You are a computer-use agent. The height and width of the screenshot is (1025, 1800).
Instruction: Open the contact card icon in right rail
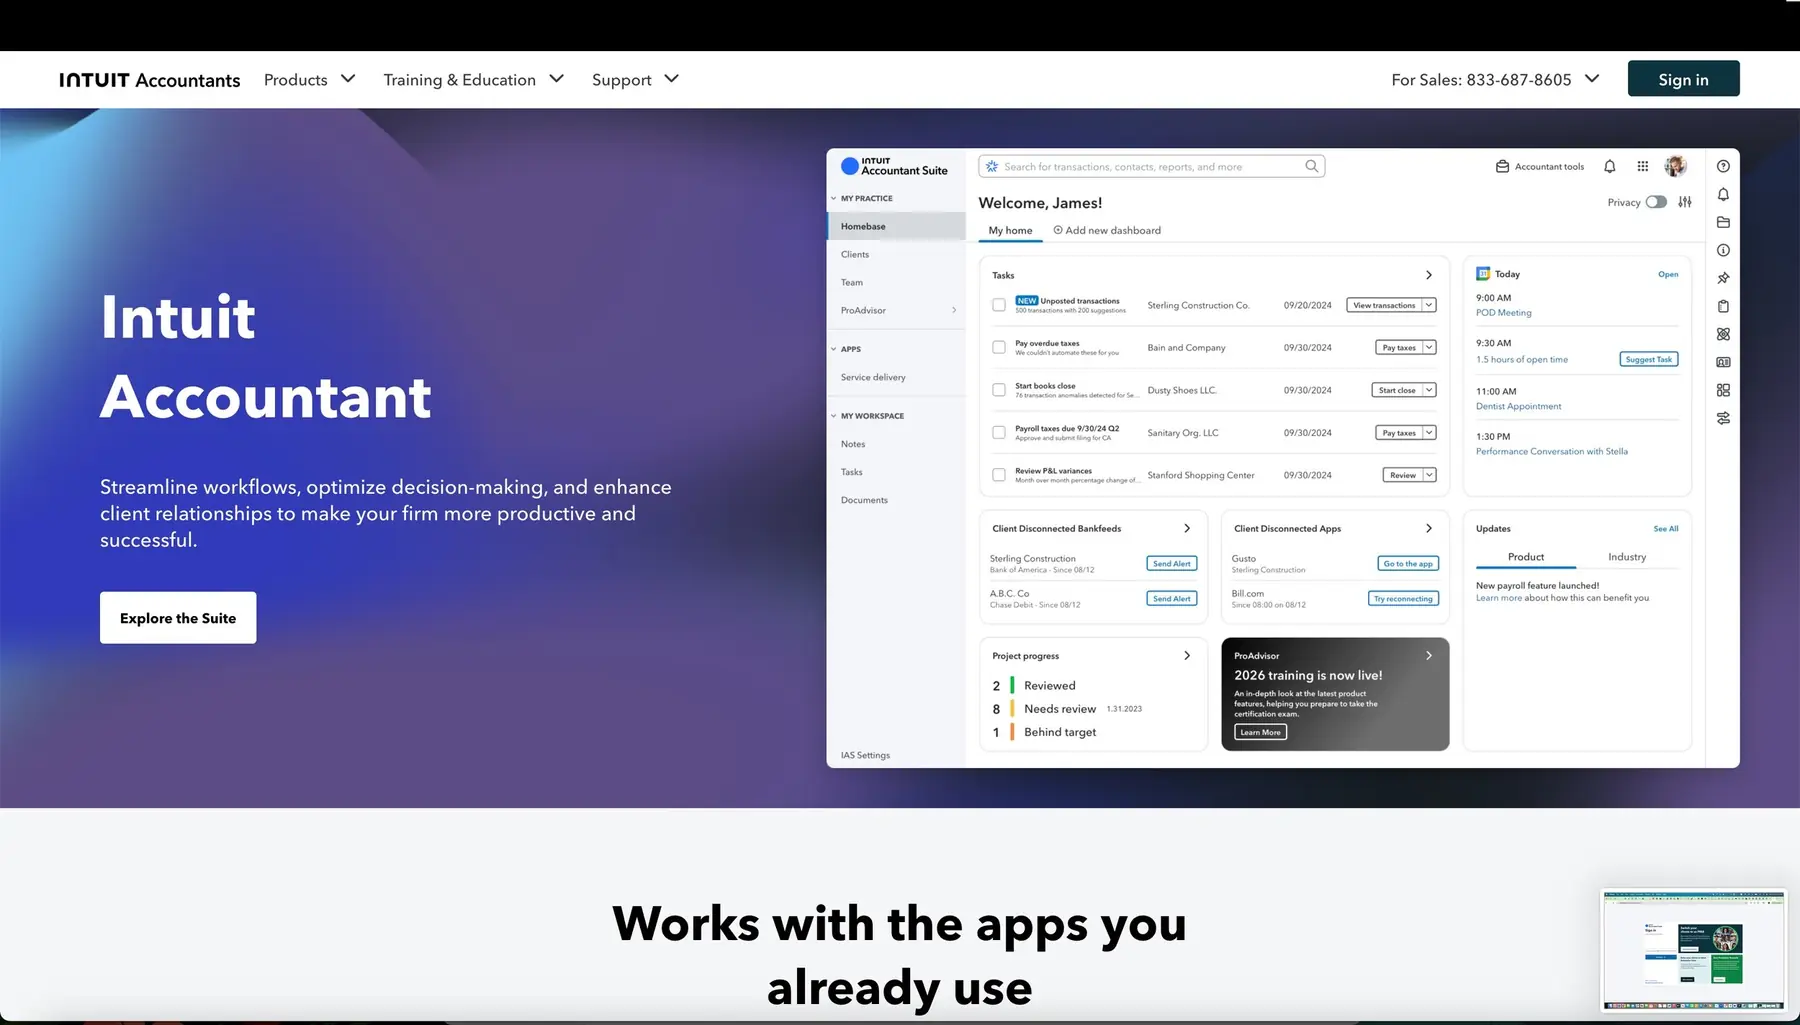(1723, 363)
